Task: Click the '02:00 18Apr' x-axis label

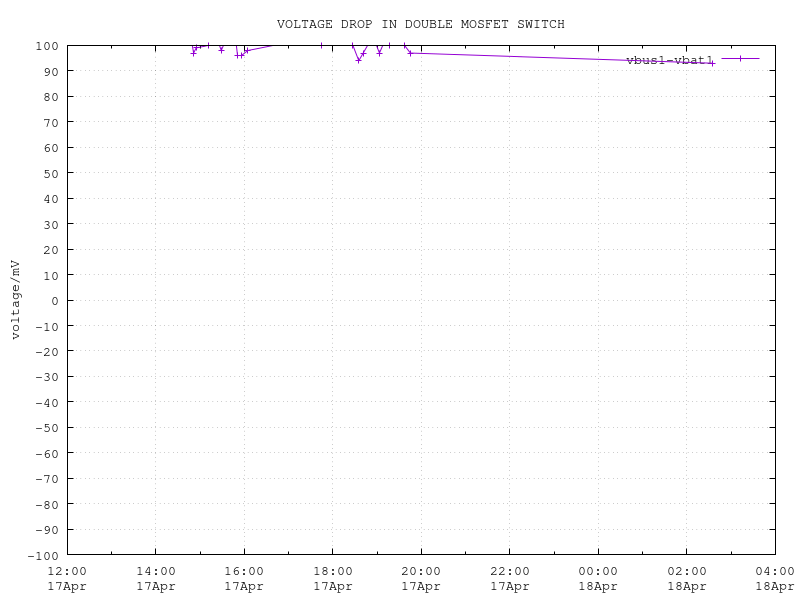Action: (x=687, y=579)
